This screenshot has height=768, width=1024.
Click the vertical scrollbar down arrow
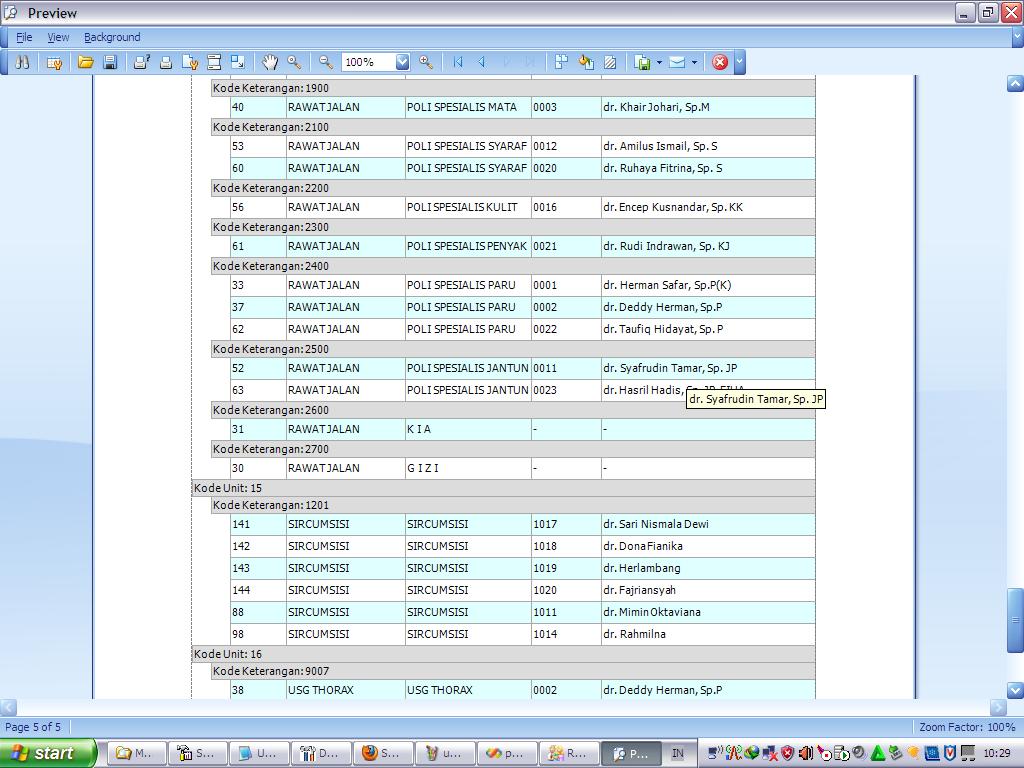(1015, 690)
